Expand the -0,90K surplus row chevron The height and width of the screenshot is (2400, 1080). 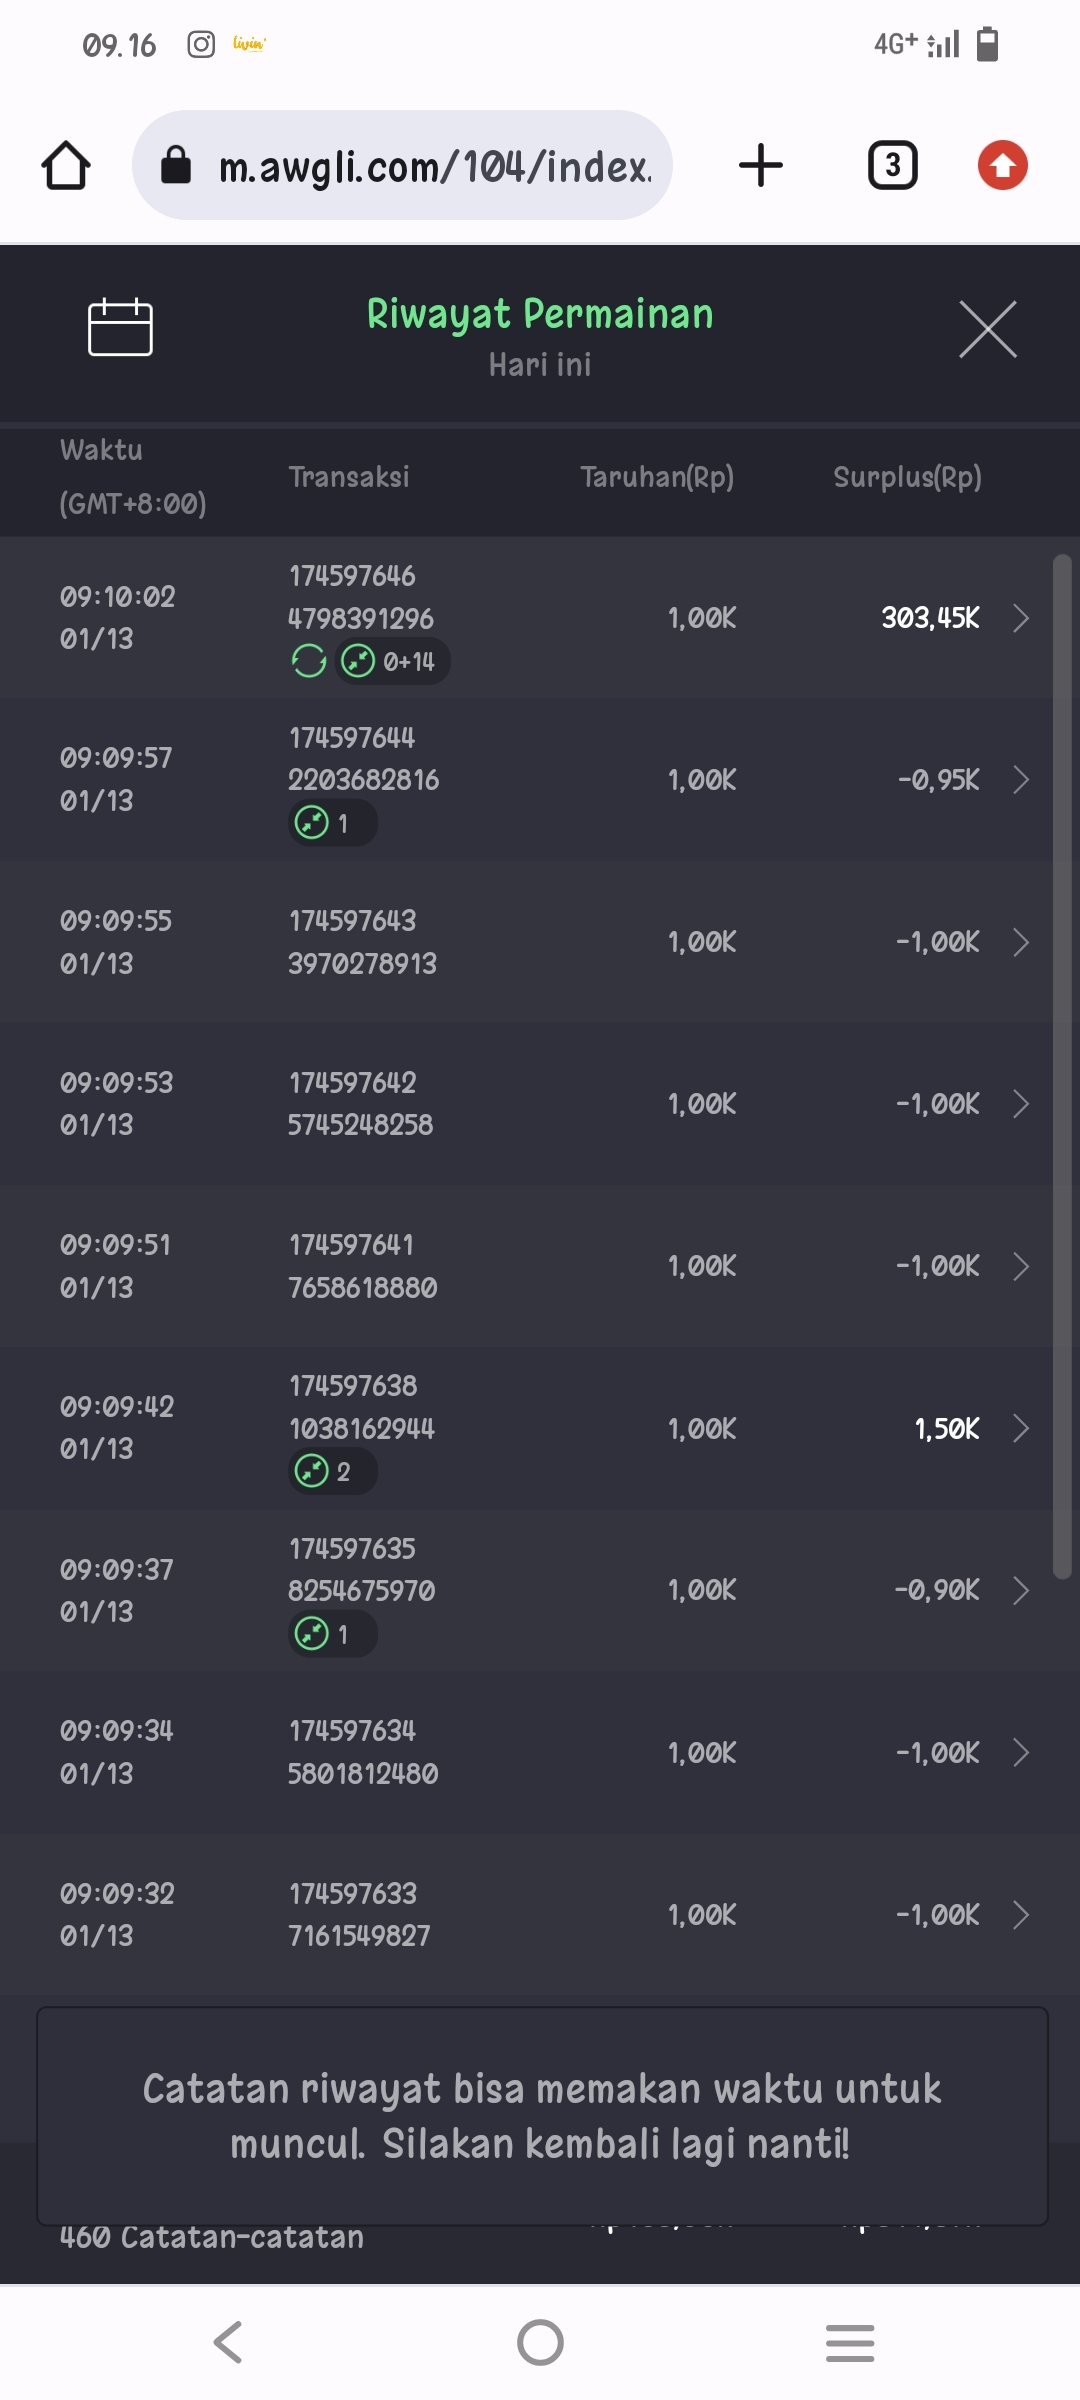(x=1020, y=1590)
